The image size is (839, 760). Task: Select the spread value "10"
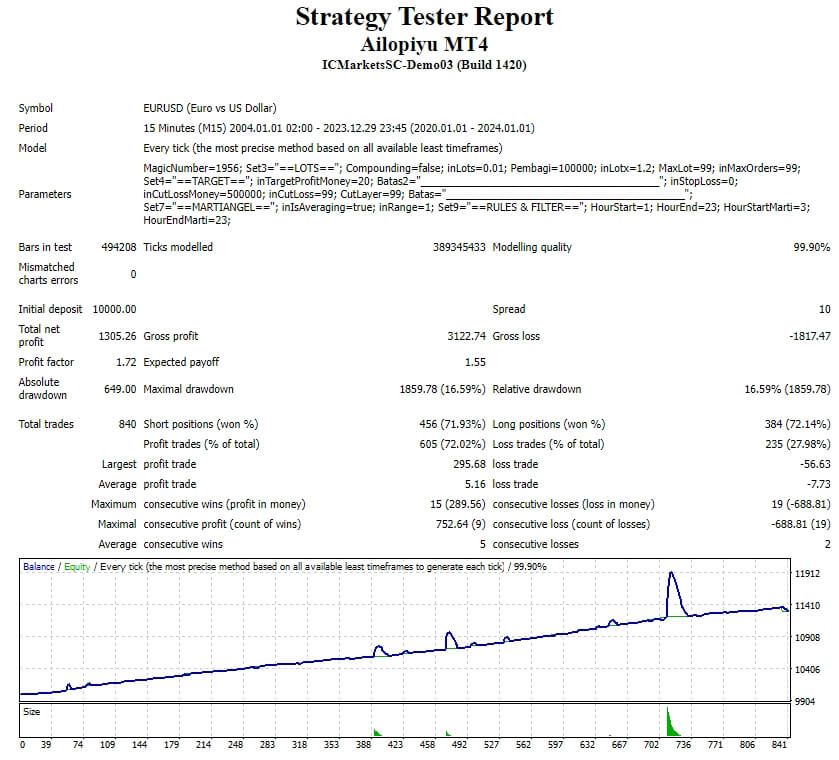coord(825,309)
